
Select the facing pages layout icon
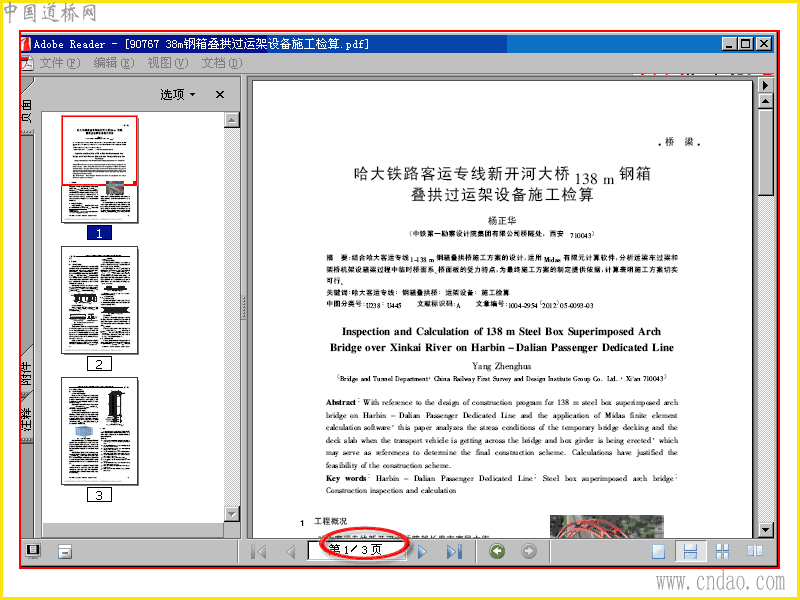pos(755,551)
